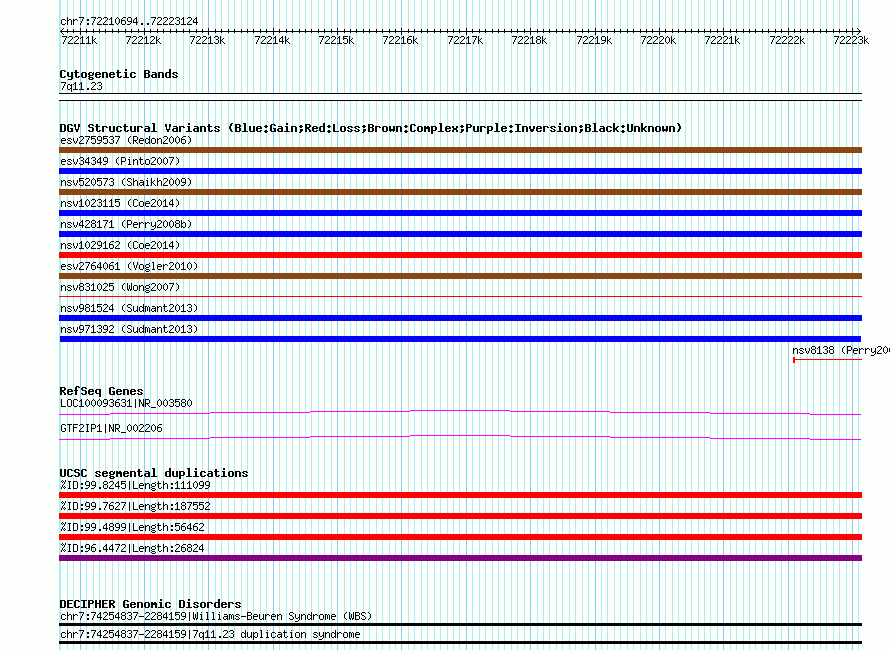Click the DECIPHER Genomic Disorders heading

pos(150,604)
